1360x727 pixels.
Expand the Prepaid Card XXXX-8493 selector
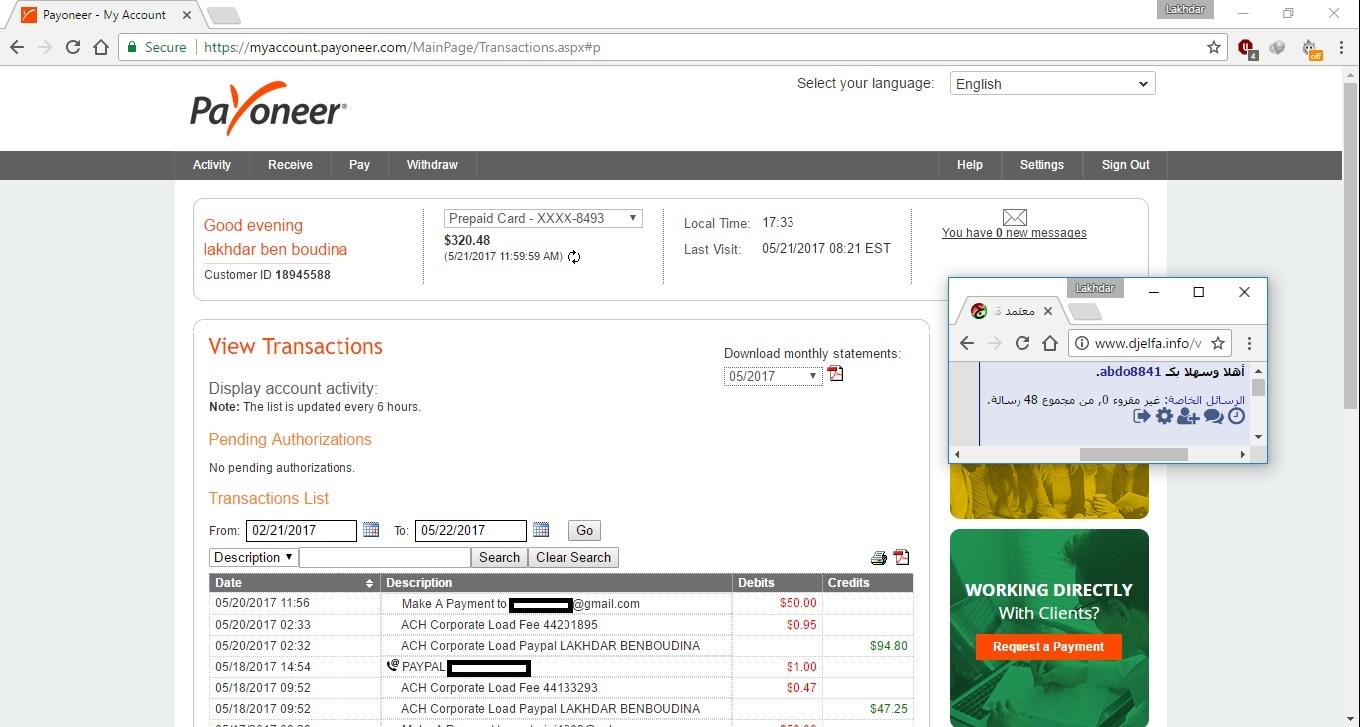click(543, 218)
